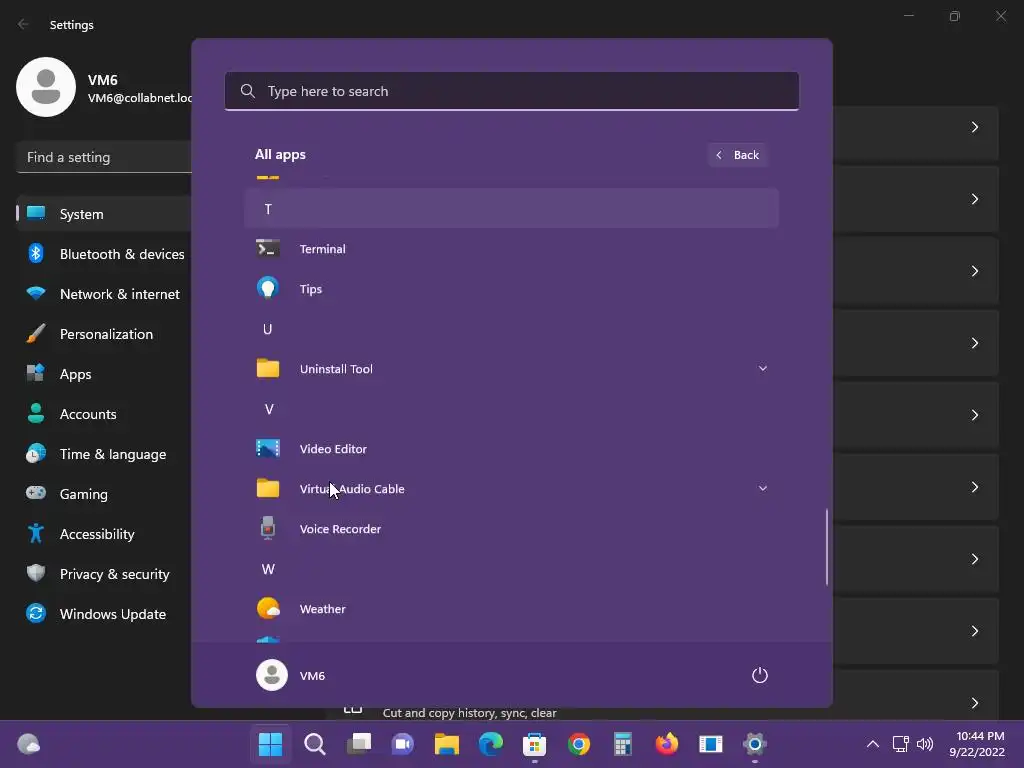Open Calculator from taskbar
The image size is (1024, 768).
[622, 744]
